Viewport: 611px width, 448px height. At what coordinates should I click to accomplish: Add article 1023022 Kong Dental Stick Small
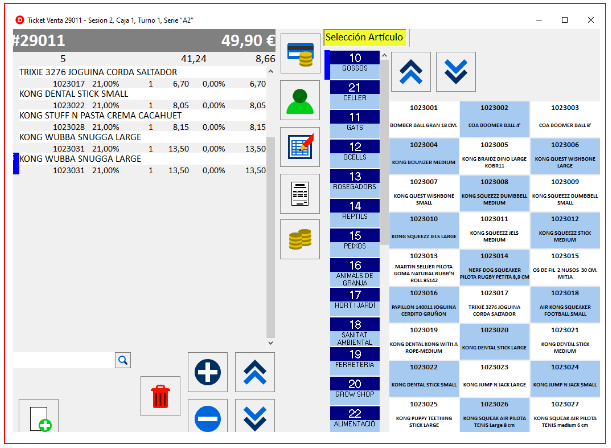click(424, 378)
